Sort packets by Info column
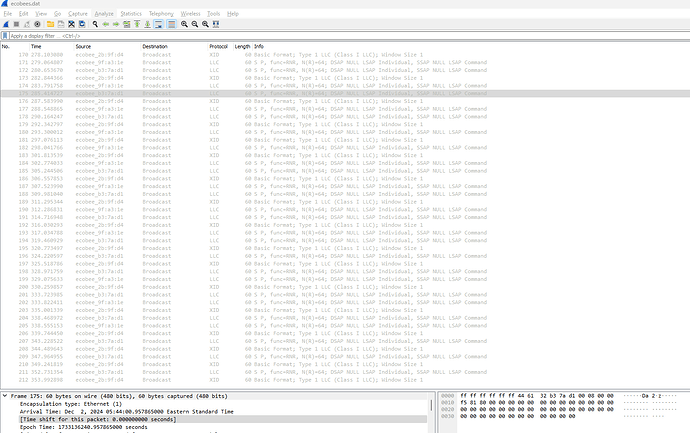Viewport: 690px width, 433px height. click(471, 46)
